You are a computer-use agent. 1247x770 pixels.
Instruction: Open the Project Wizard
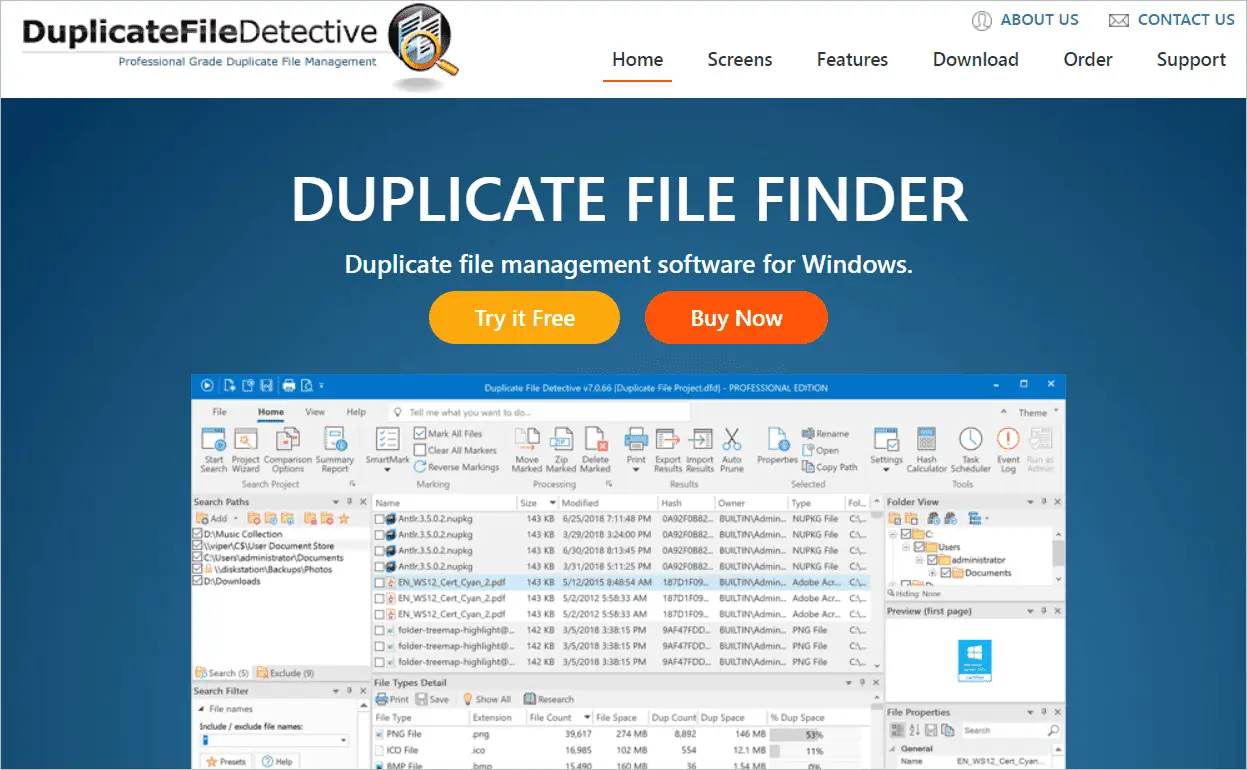click(246, 449)
